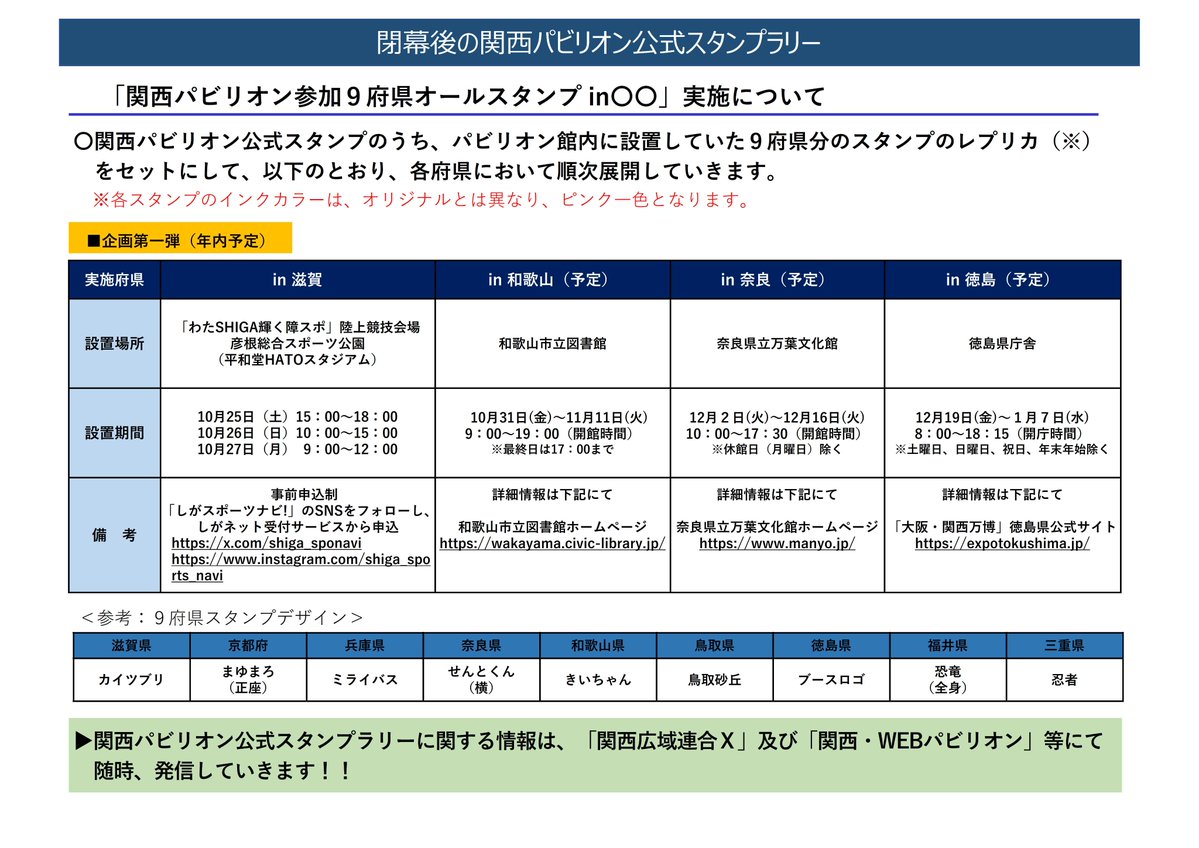This screenshot has height=848, width=1199.
Task: Click the note ※休館日（月曜日）除く
Action: [x=777, y=450]
